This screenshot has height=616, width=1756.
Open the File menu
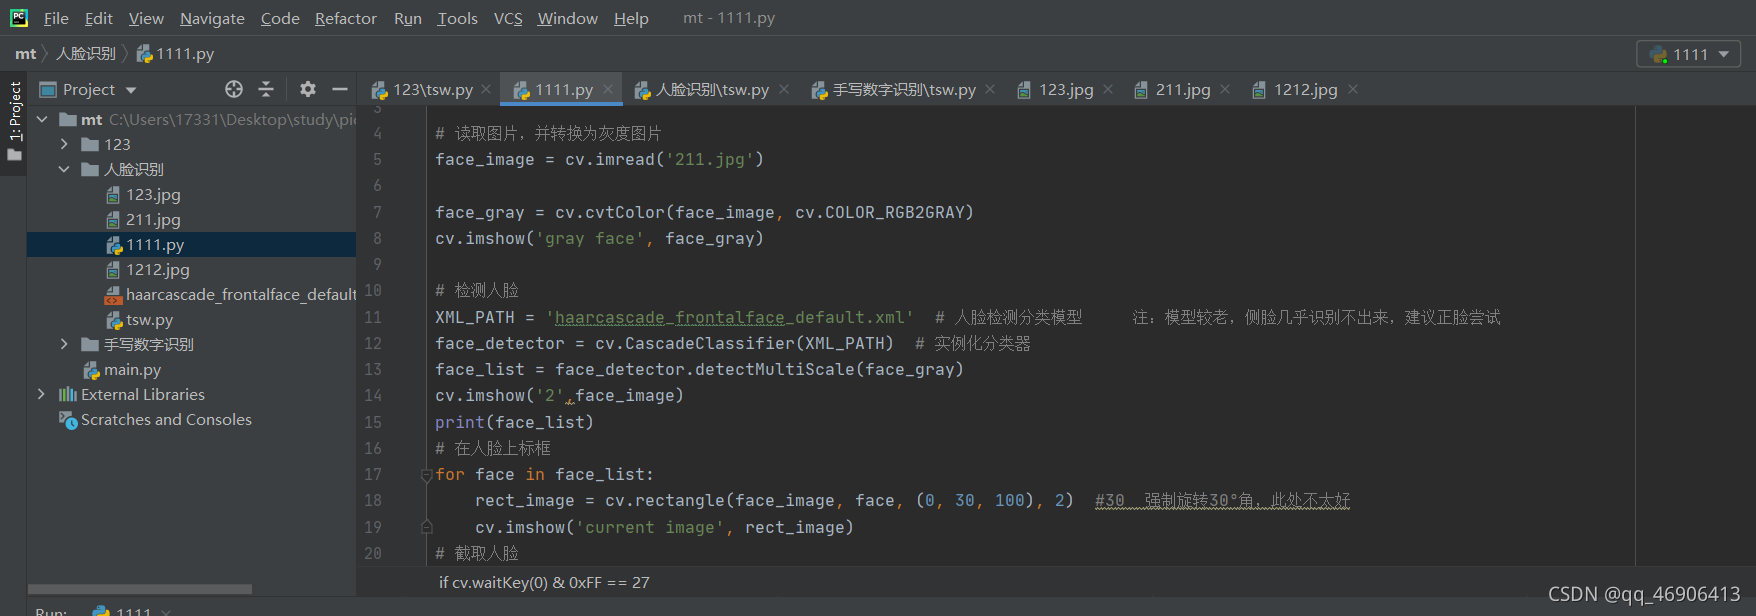tap(56, 18)
